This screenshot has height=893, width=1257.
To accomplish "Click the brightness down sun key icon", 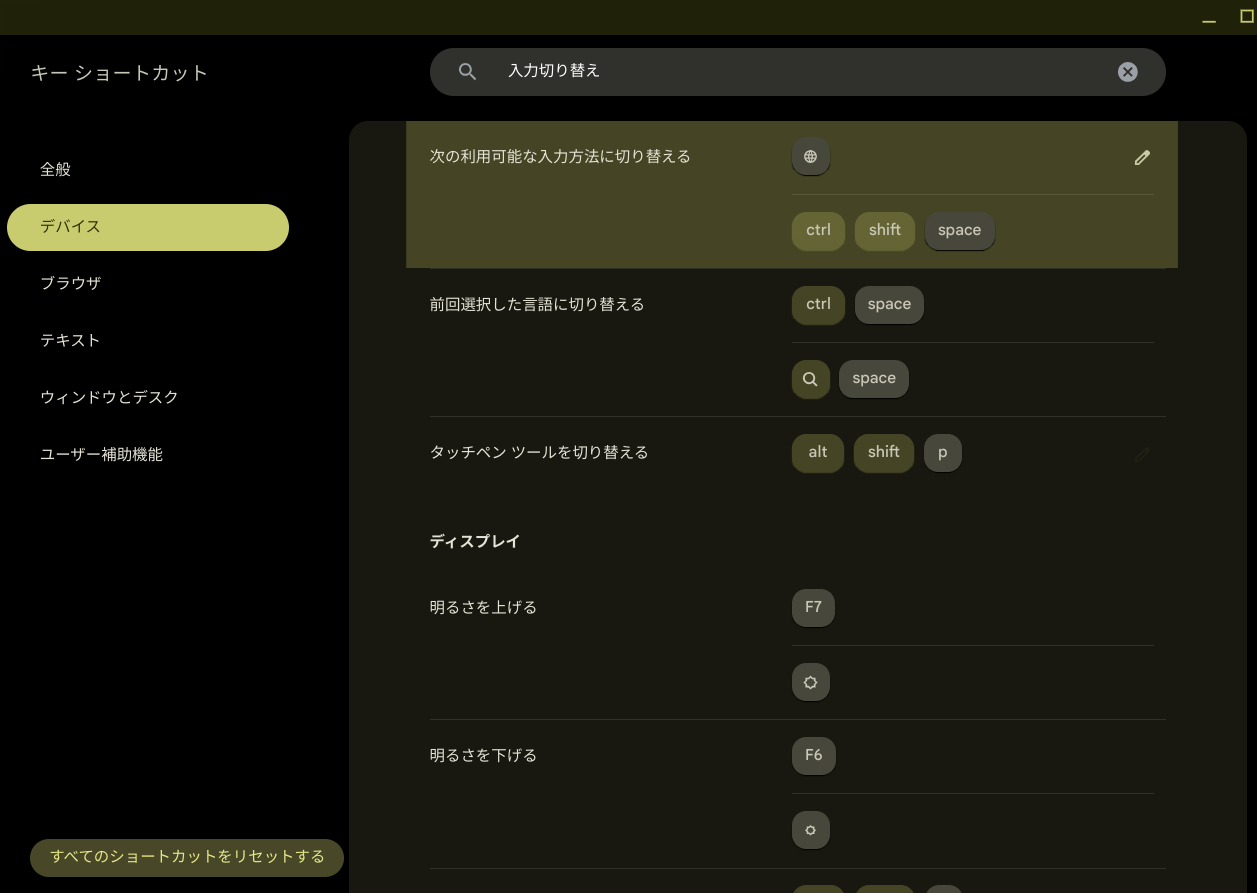I will point(811,830).
